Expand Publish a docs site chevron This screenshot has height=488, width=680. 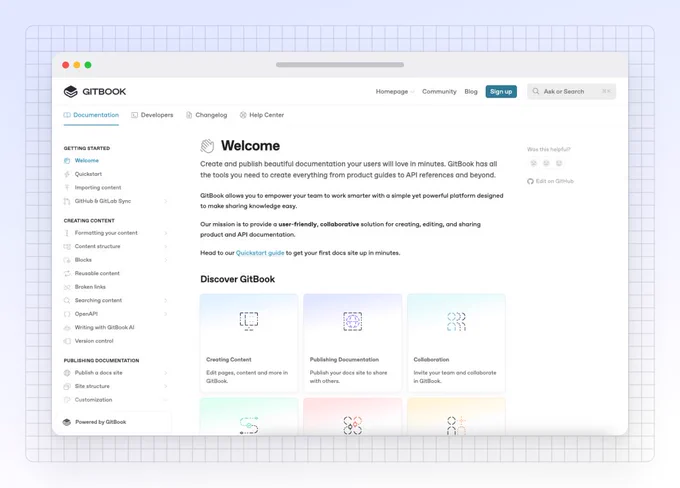[x=166, y=373]
